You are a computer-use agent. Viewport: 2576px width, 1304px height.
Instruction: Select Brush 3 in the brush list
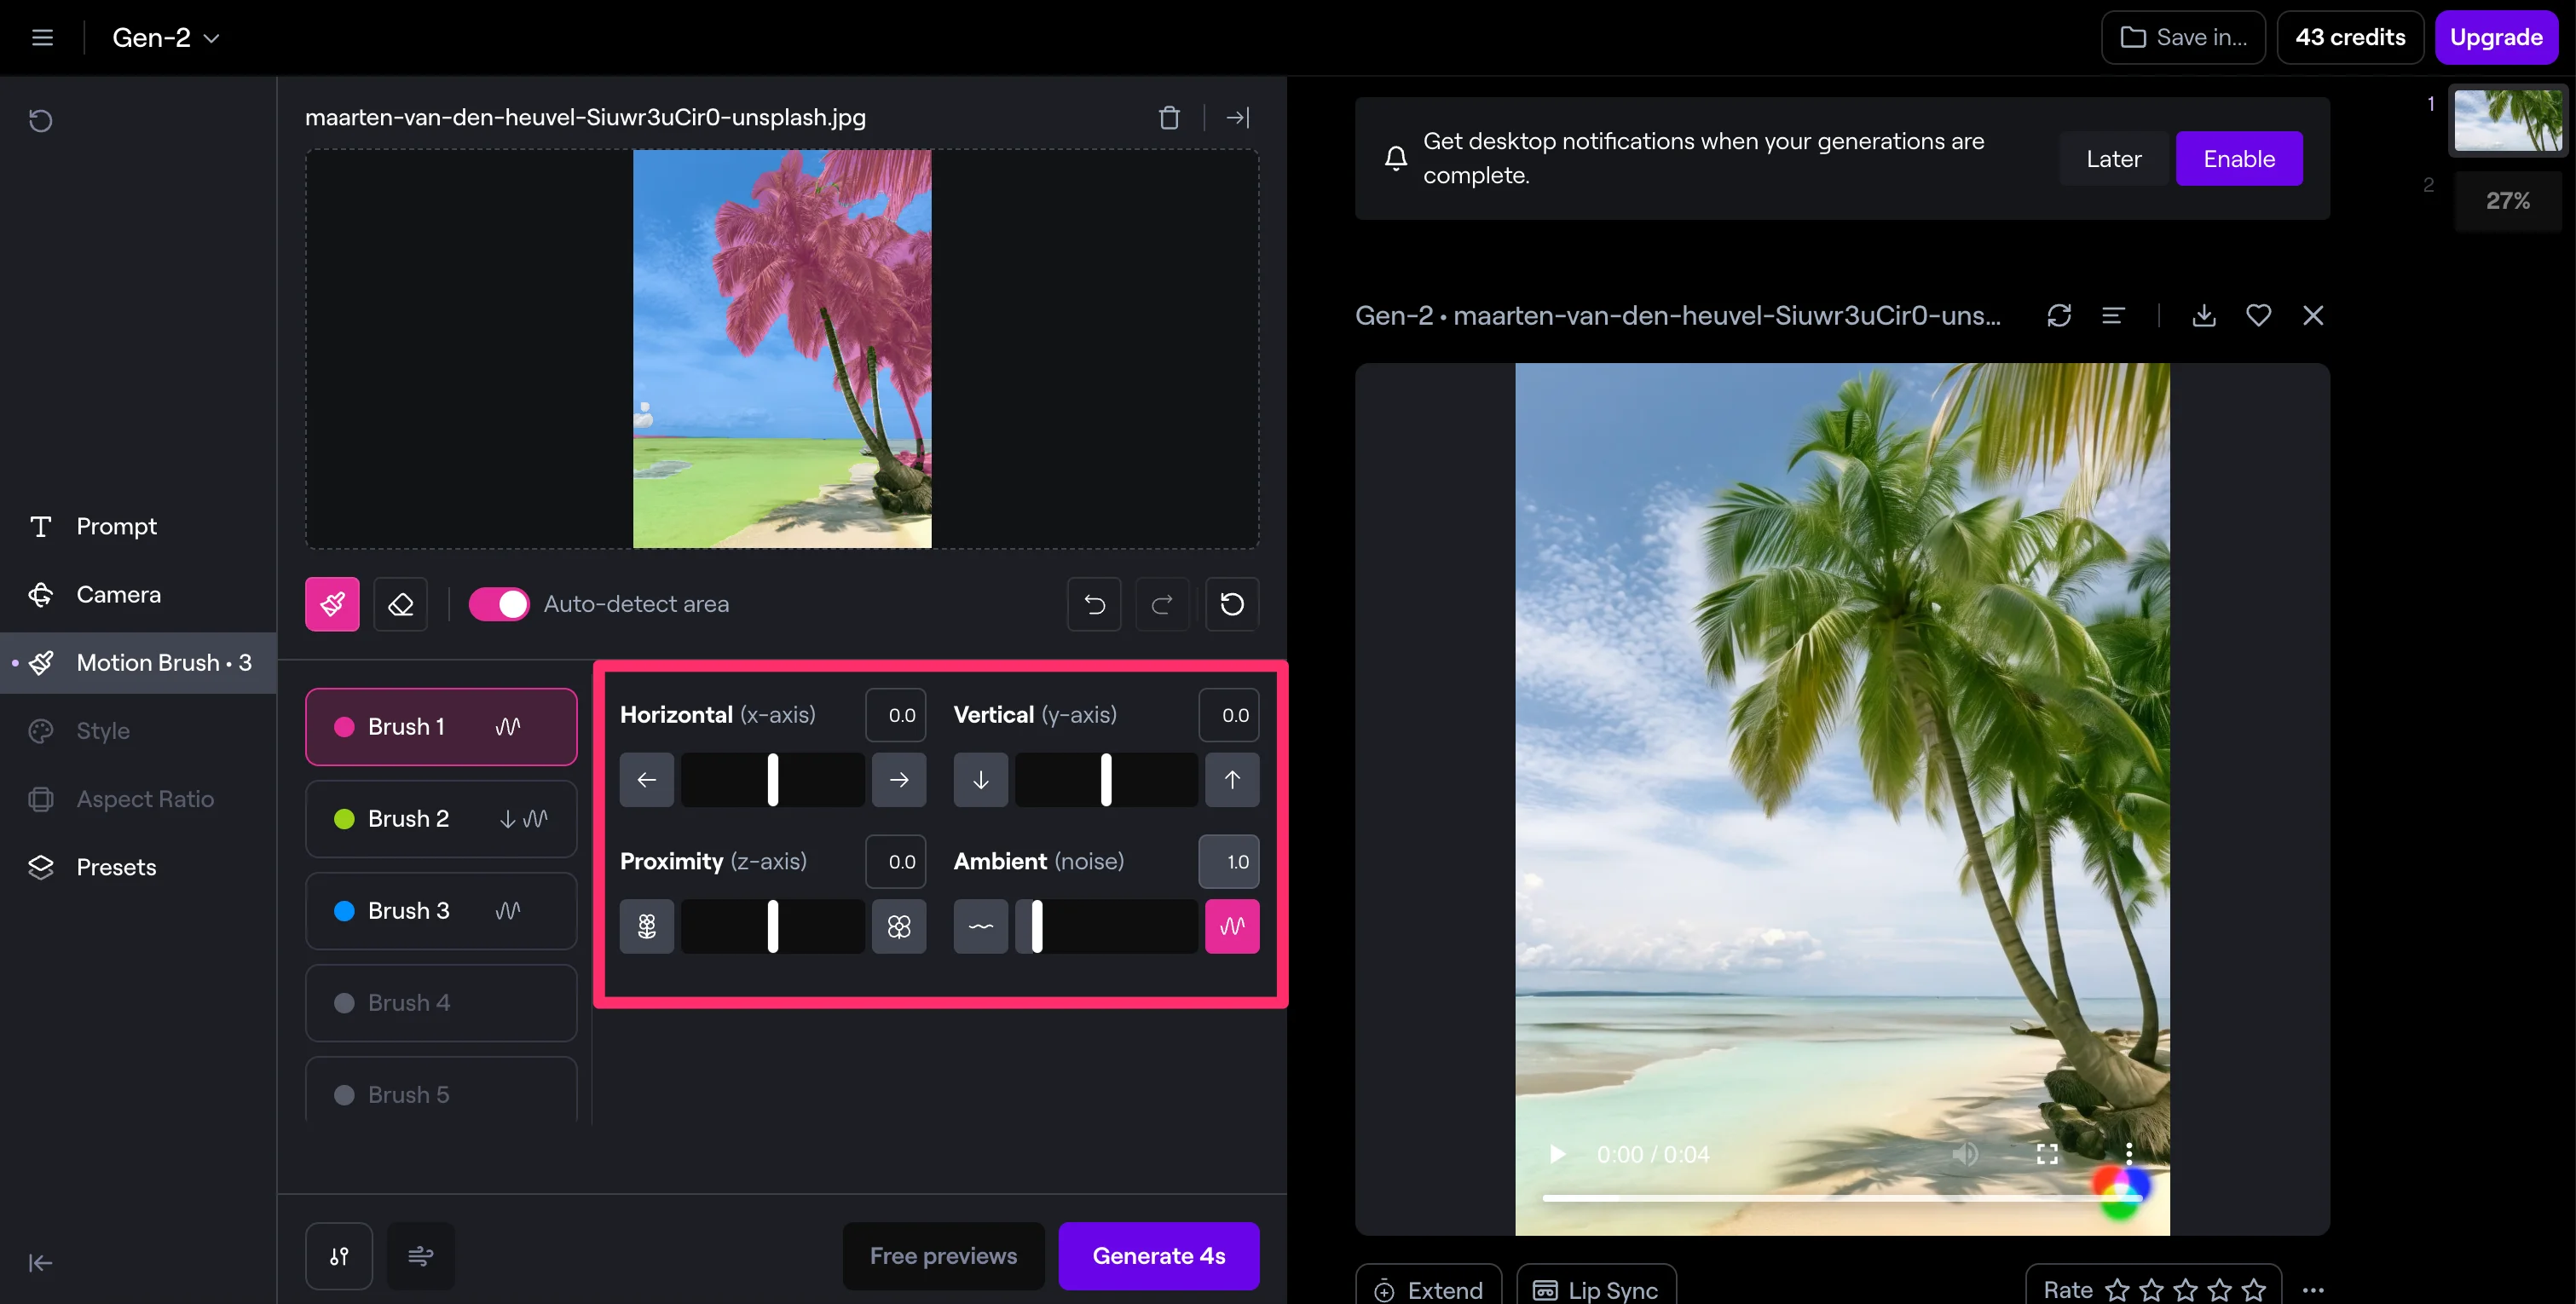click(441, 911)
